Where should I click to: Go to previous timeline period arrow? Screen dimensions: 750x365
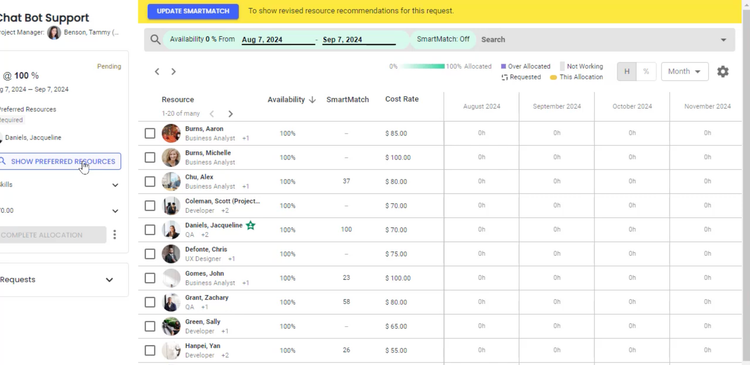click(157, 72)
